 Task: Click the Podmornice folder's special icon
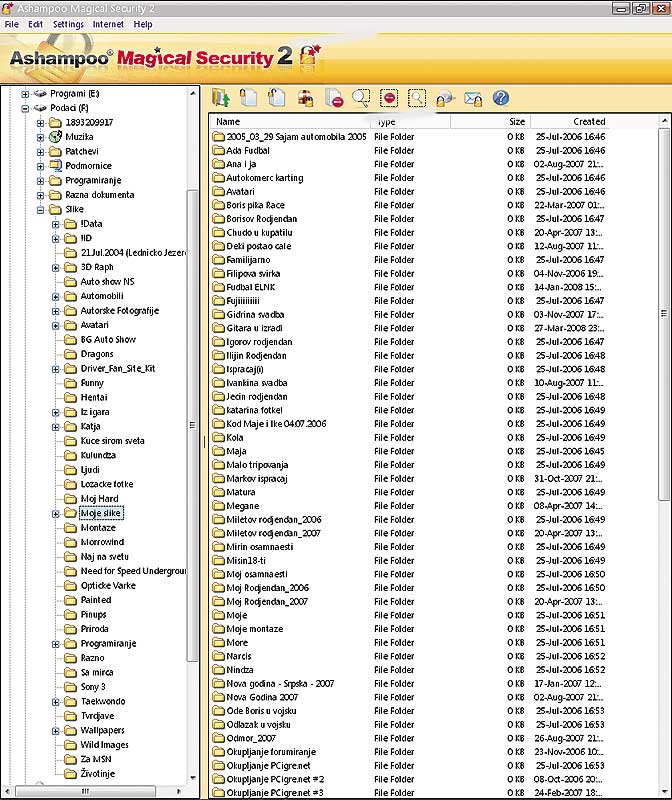55,166
